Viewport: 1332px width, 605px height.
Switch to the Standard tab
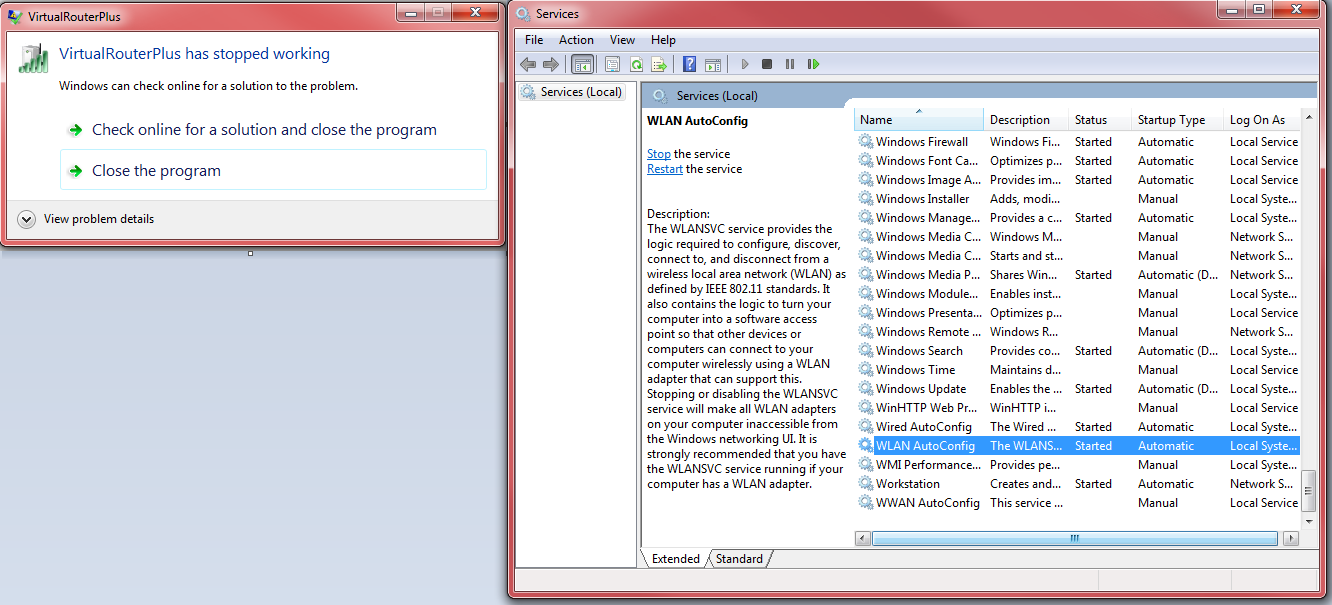739,559
